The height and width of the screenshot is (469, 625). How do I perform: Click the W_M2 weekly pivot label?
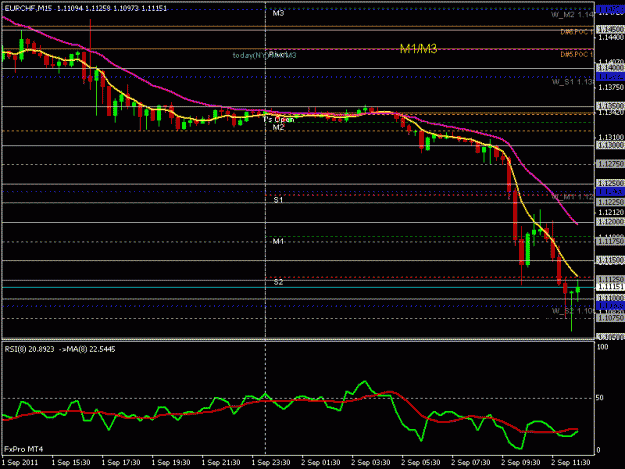[573, 15]
